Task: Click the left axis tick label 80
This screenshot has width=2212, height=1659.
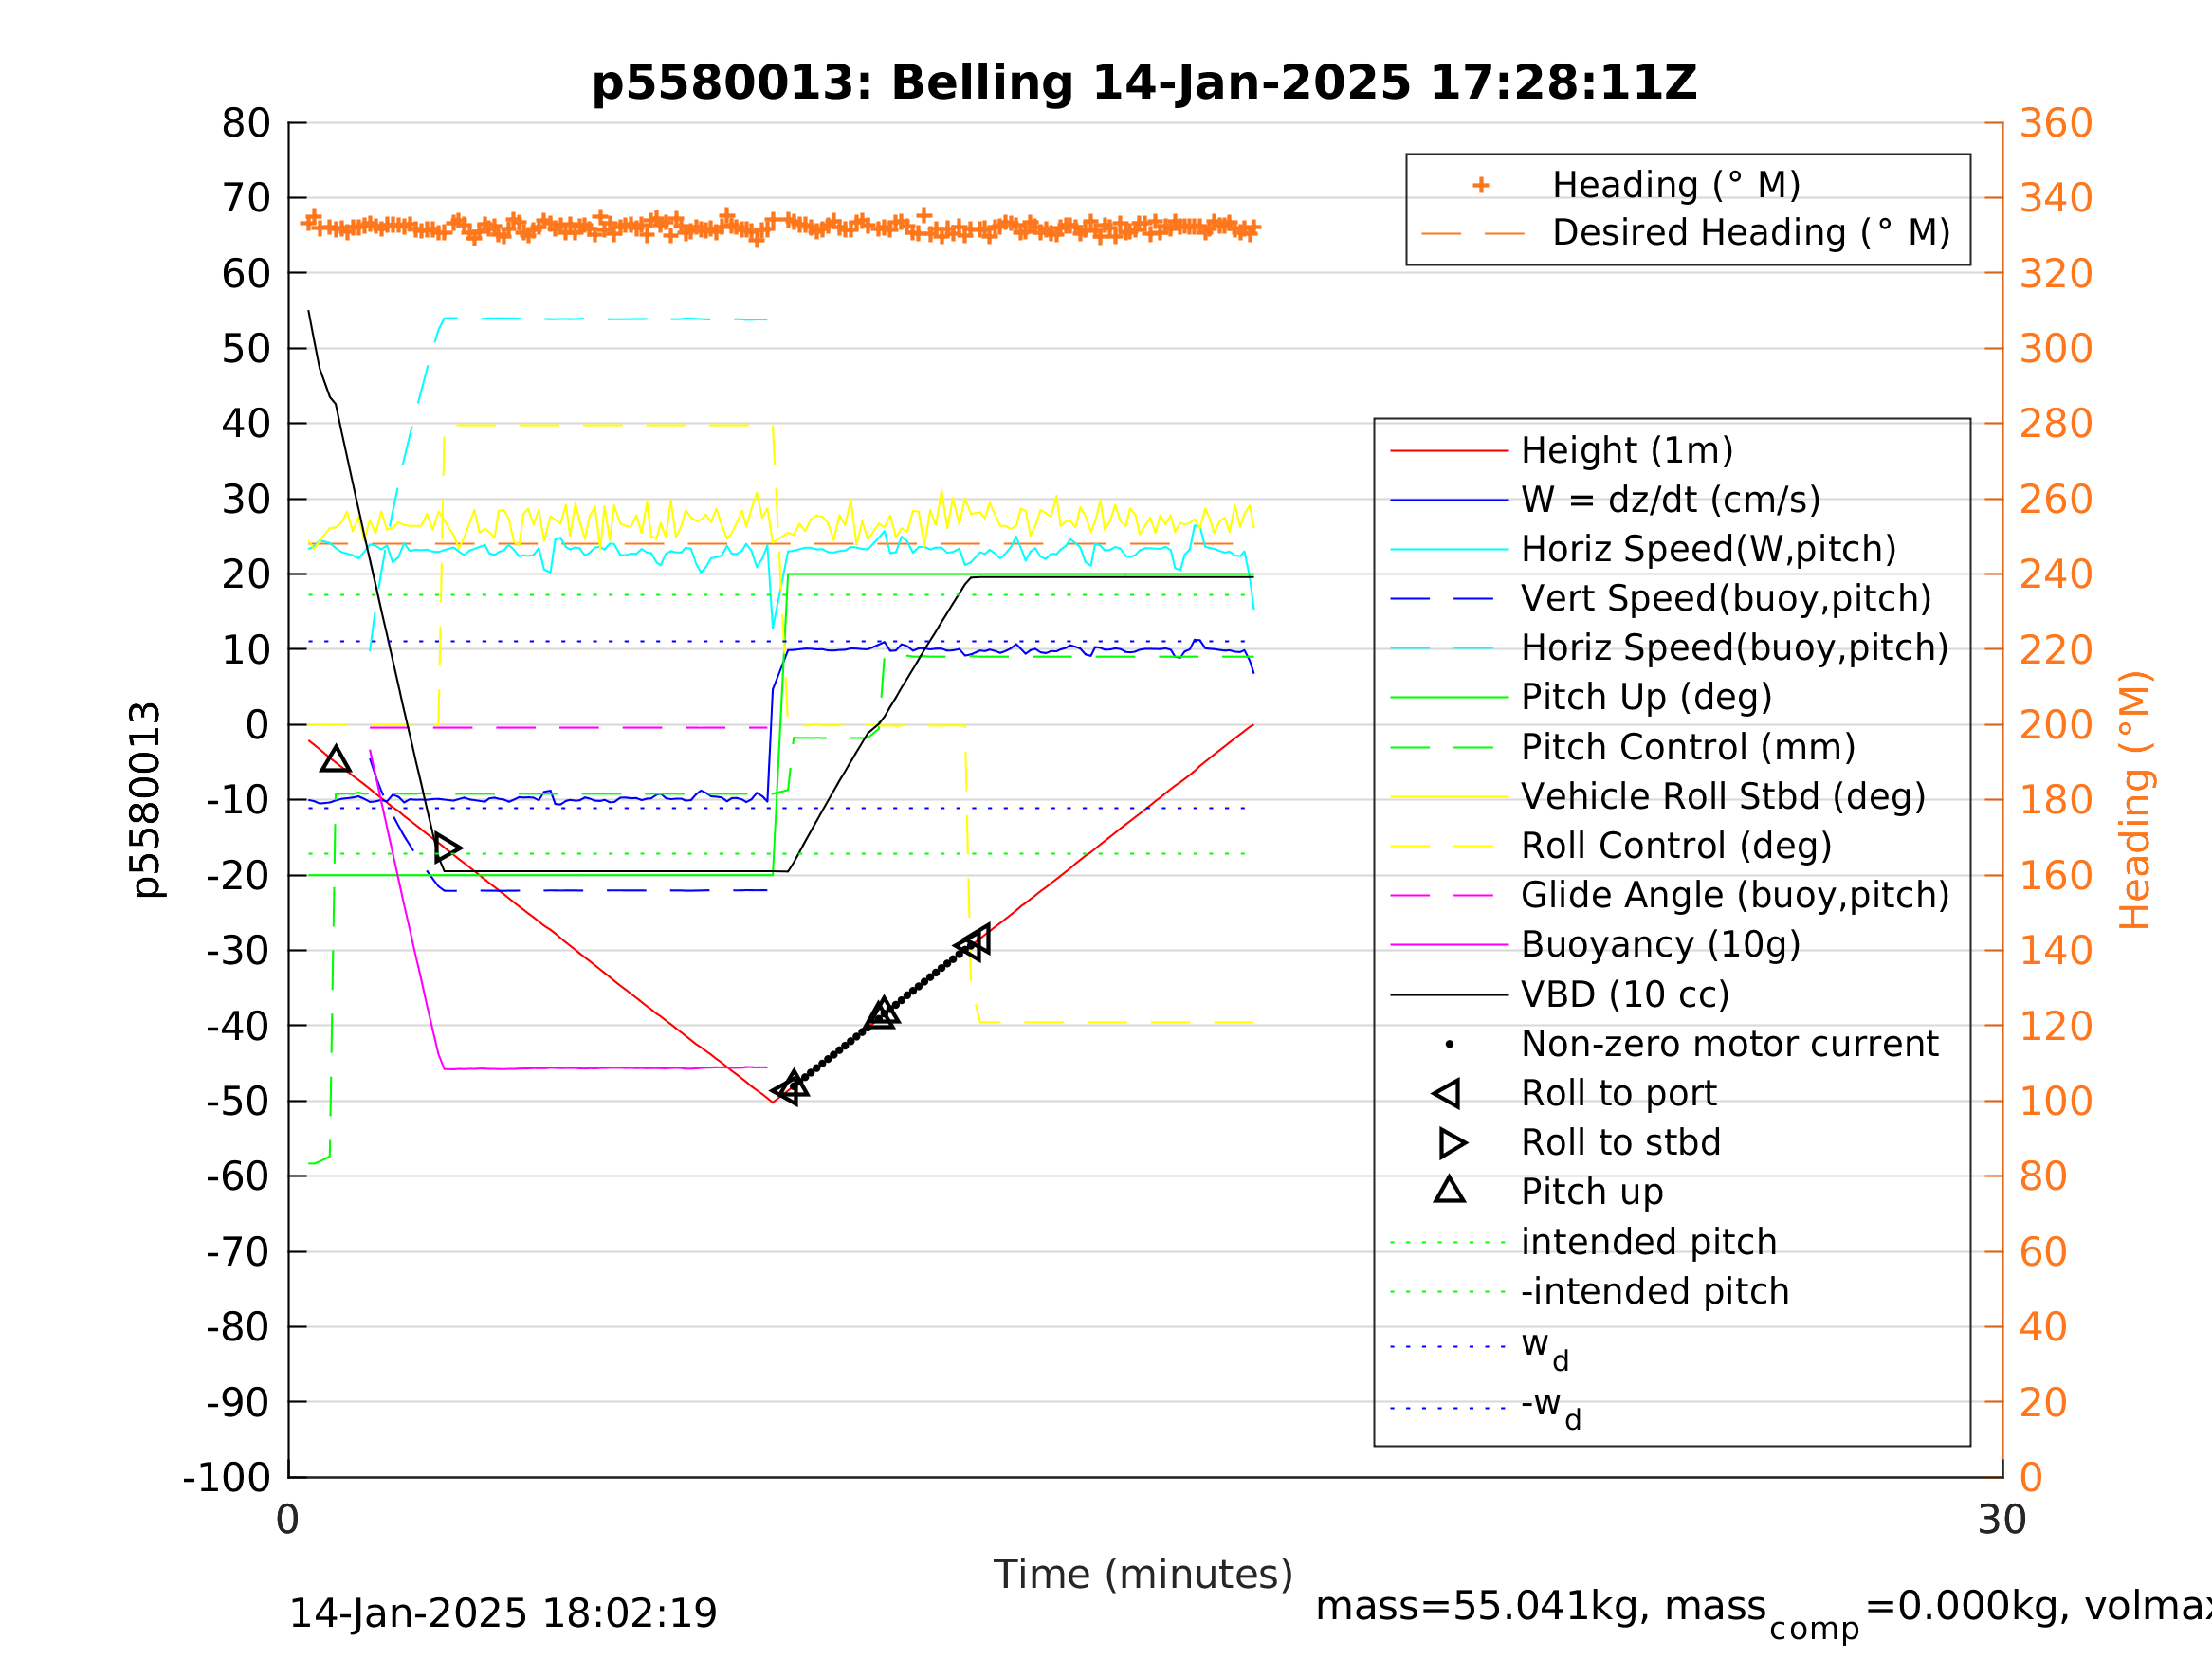Action: (246, 123)
